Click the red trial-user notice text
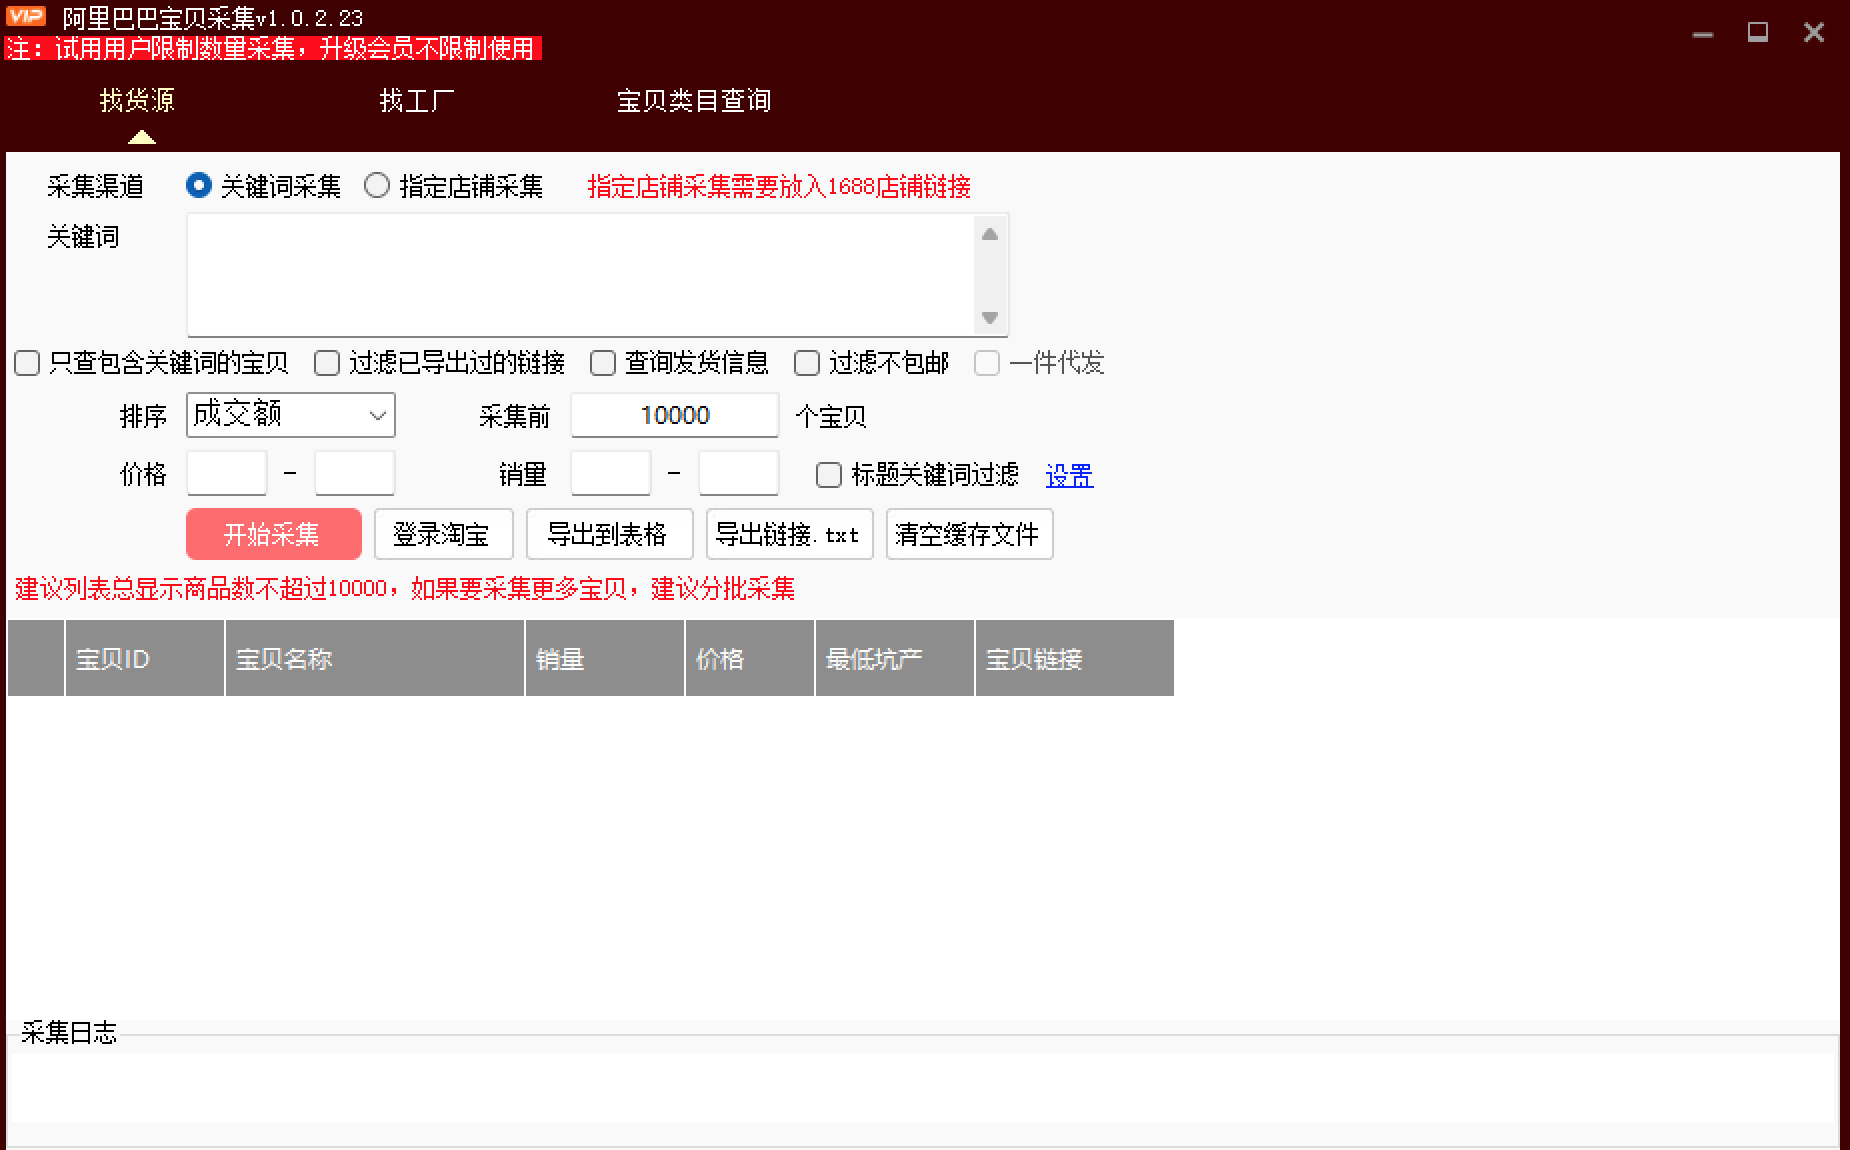 click(273, 48)
